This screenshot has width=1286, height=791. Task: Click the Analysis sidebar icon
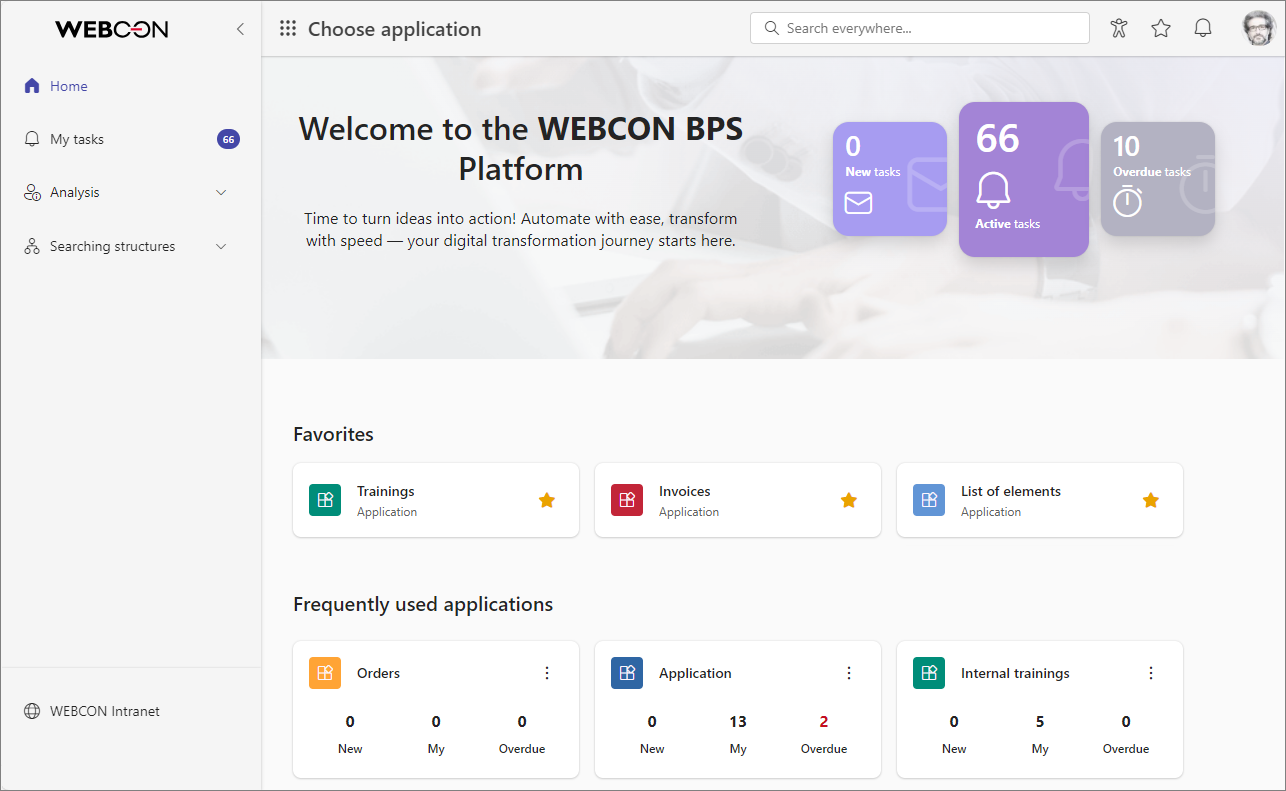[32, 193]
